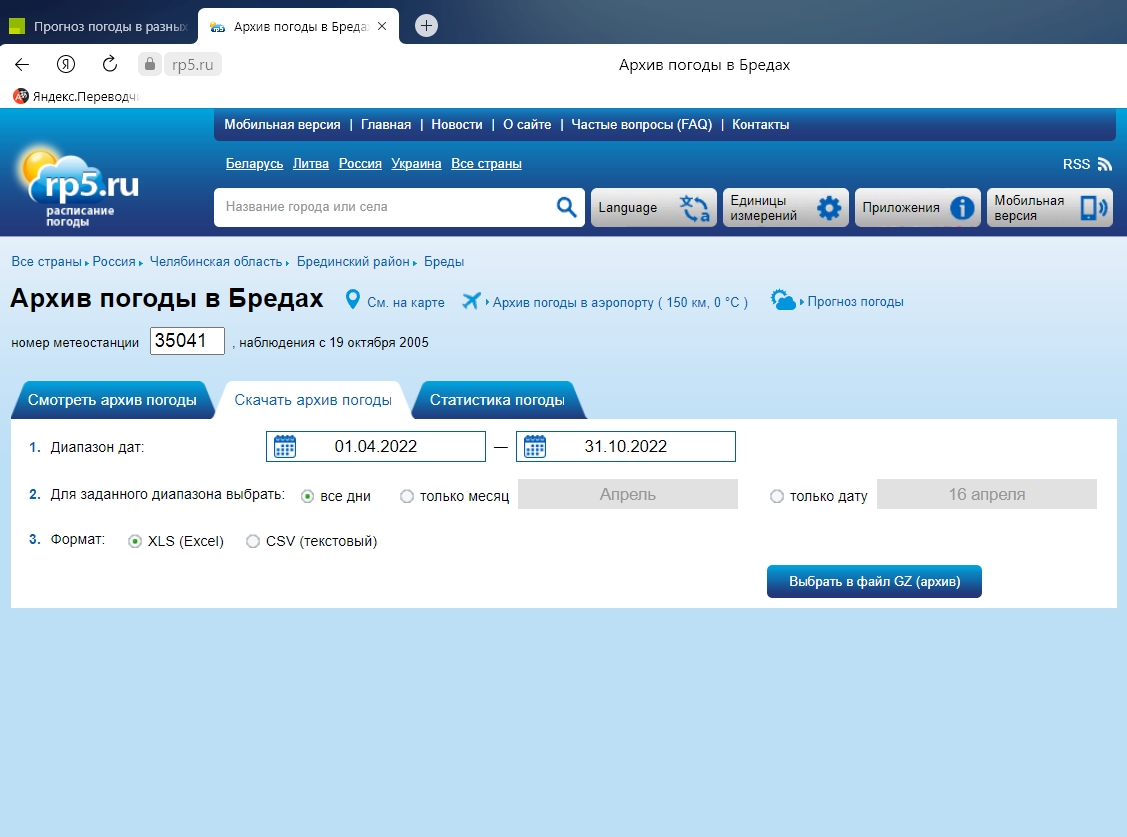Click the padlock site security icon
Screen dimensions: 1127x837
150,64
